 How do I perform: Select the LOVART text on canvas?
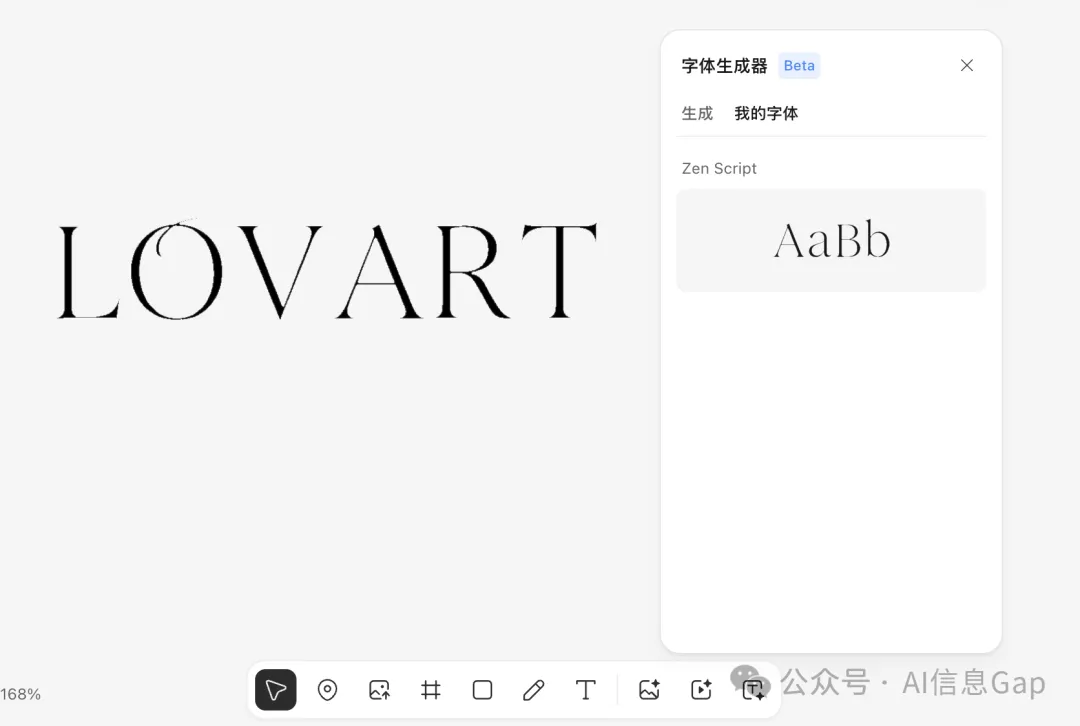pos(328,271)
